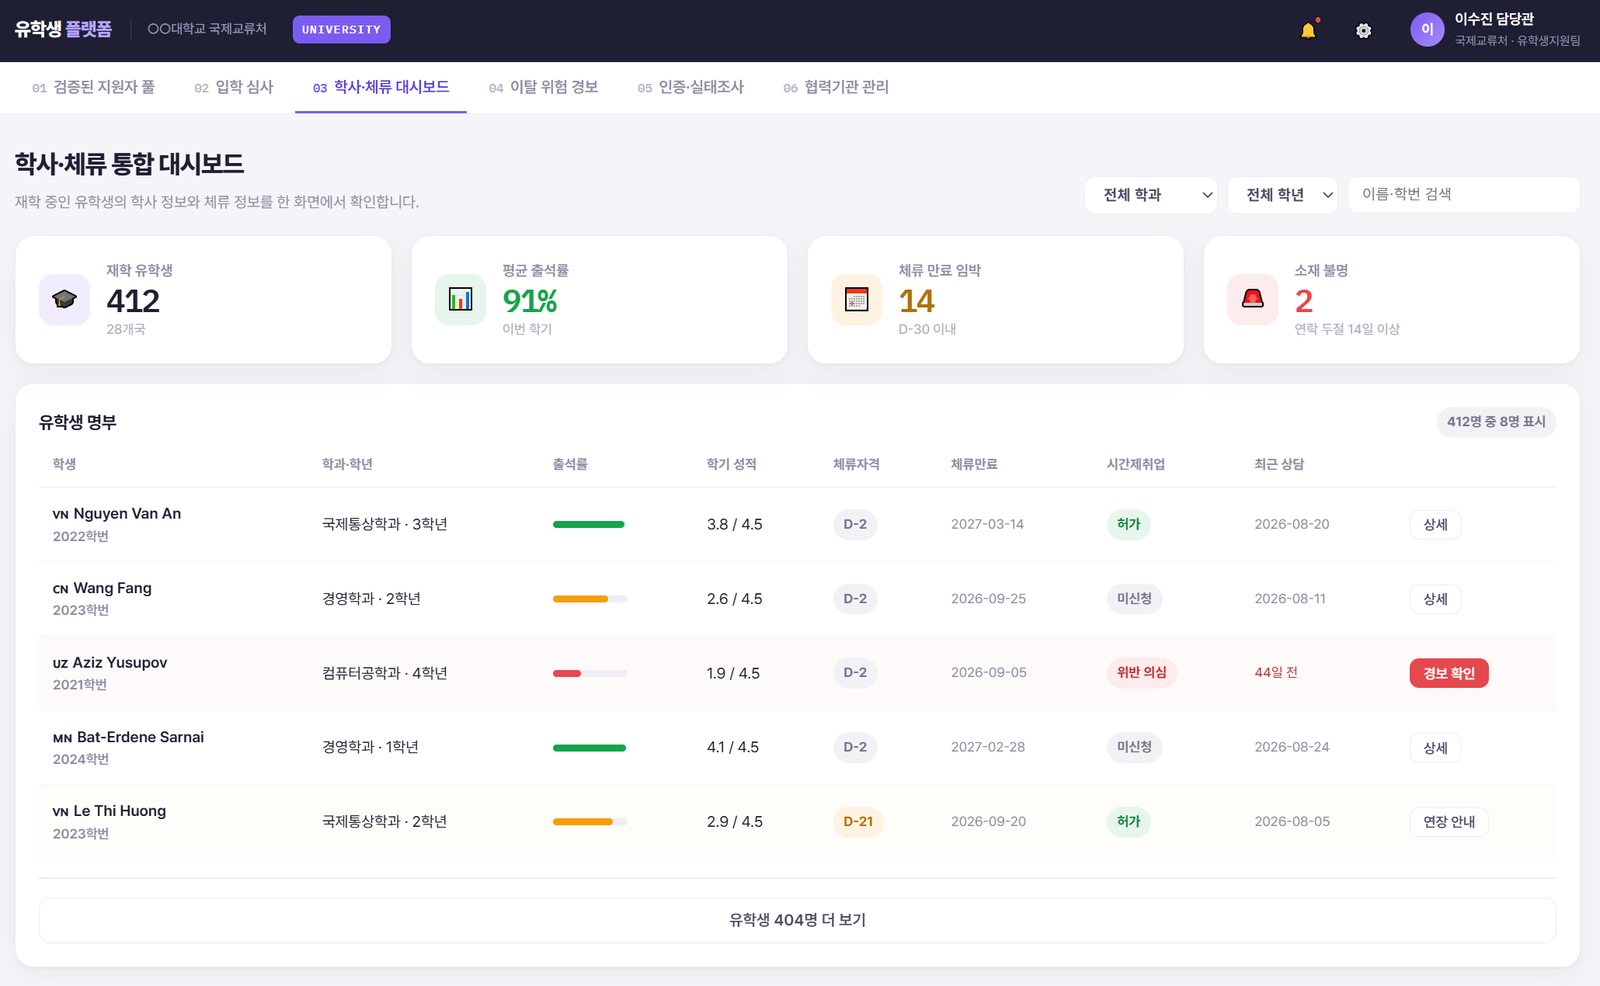Open 상세 for Nguyen Van An

tap(1435, 524)
